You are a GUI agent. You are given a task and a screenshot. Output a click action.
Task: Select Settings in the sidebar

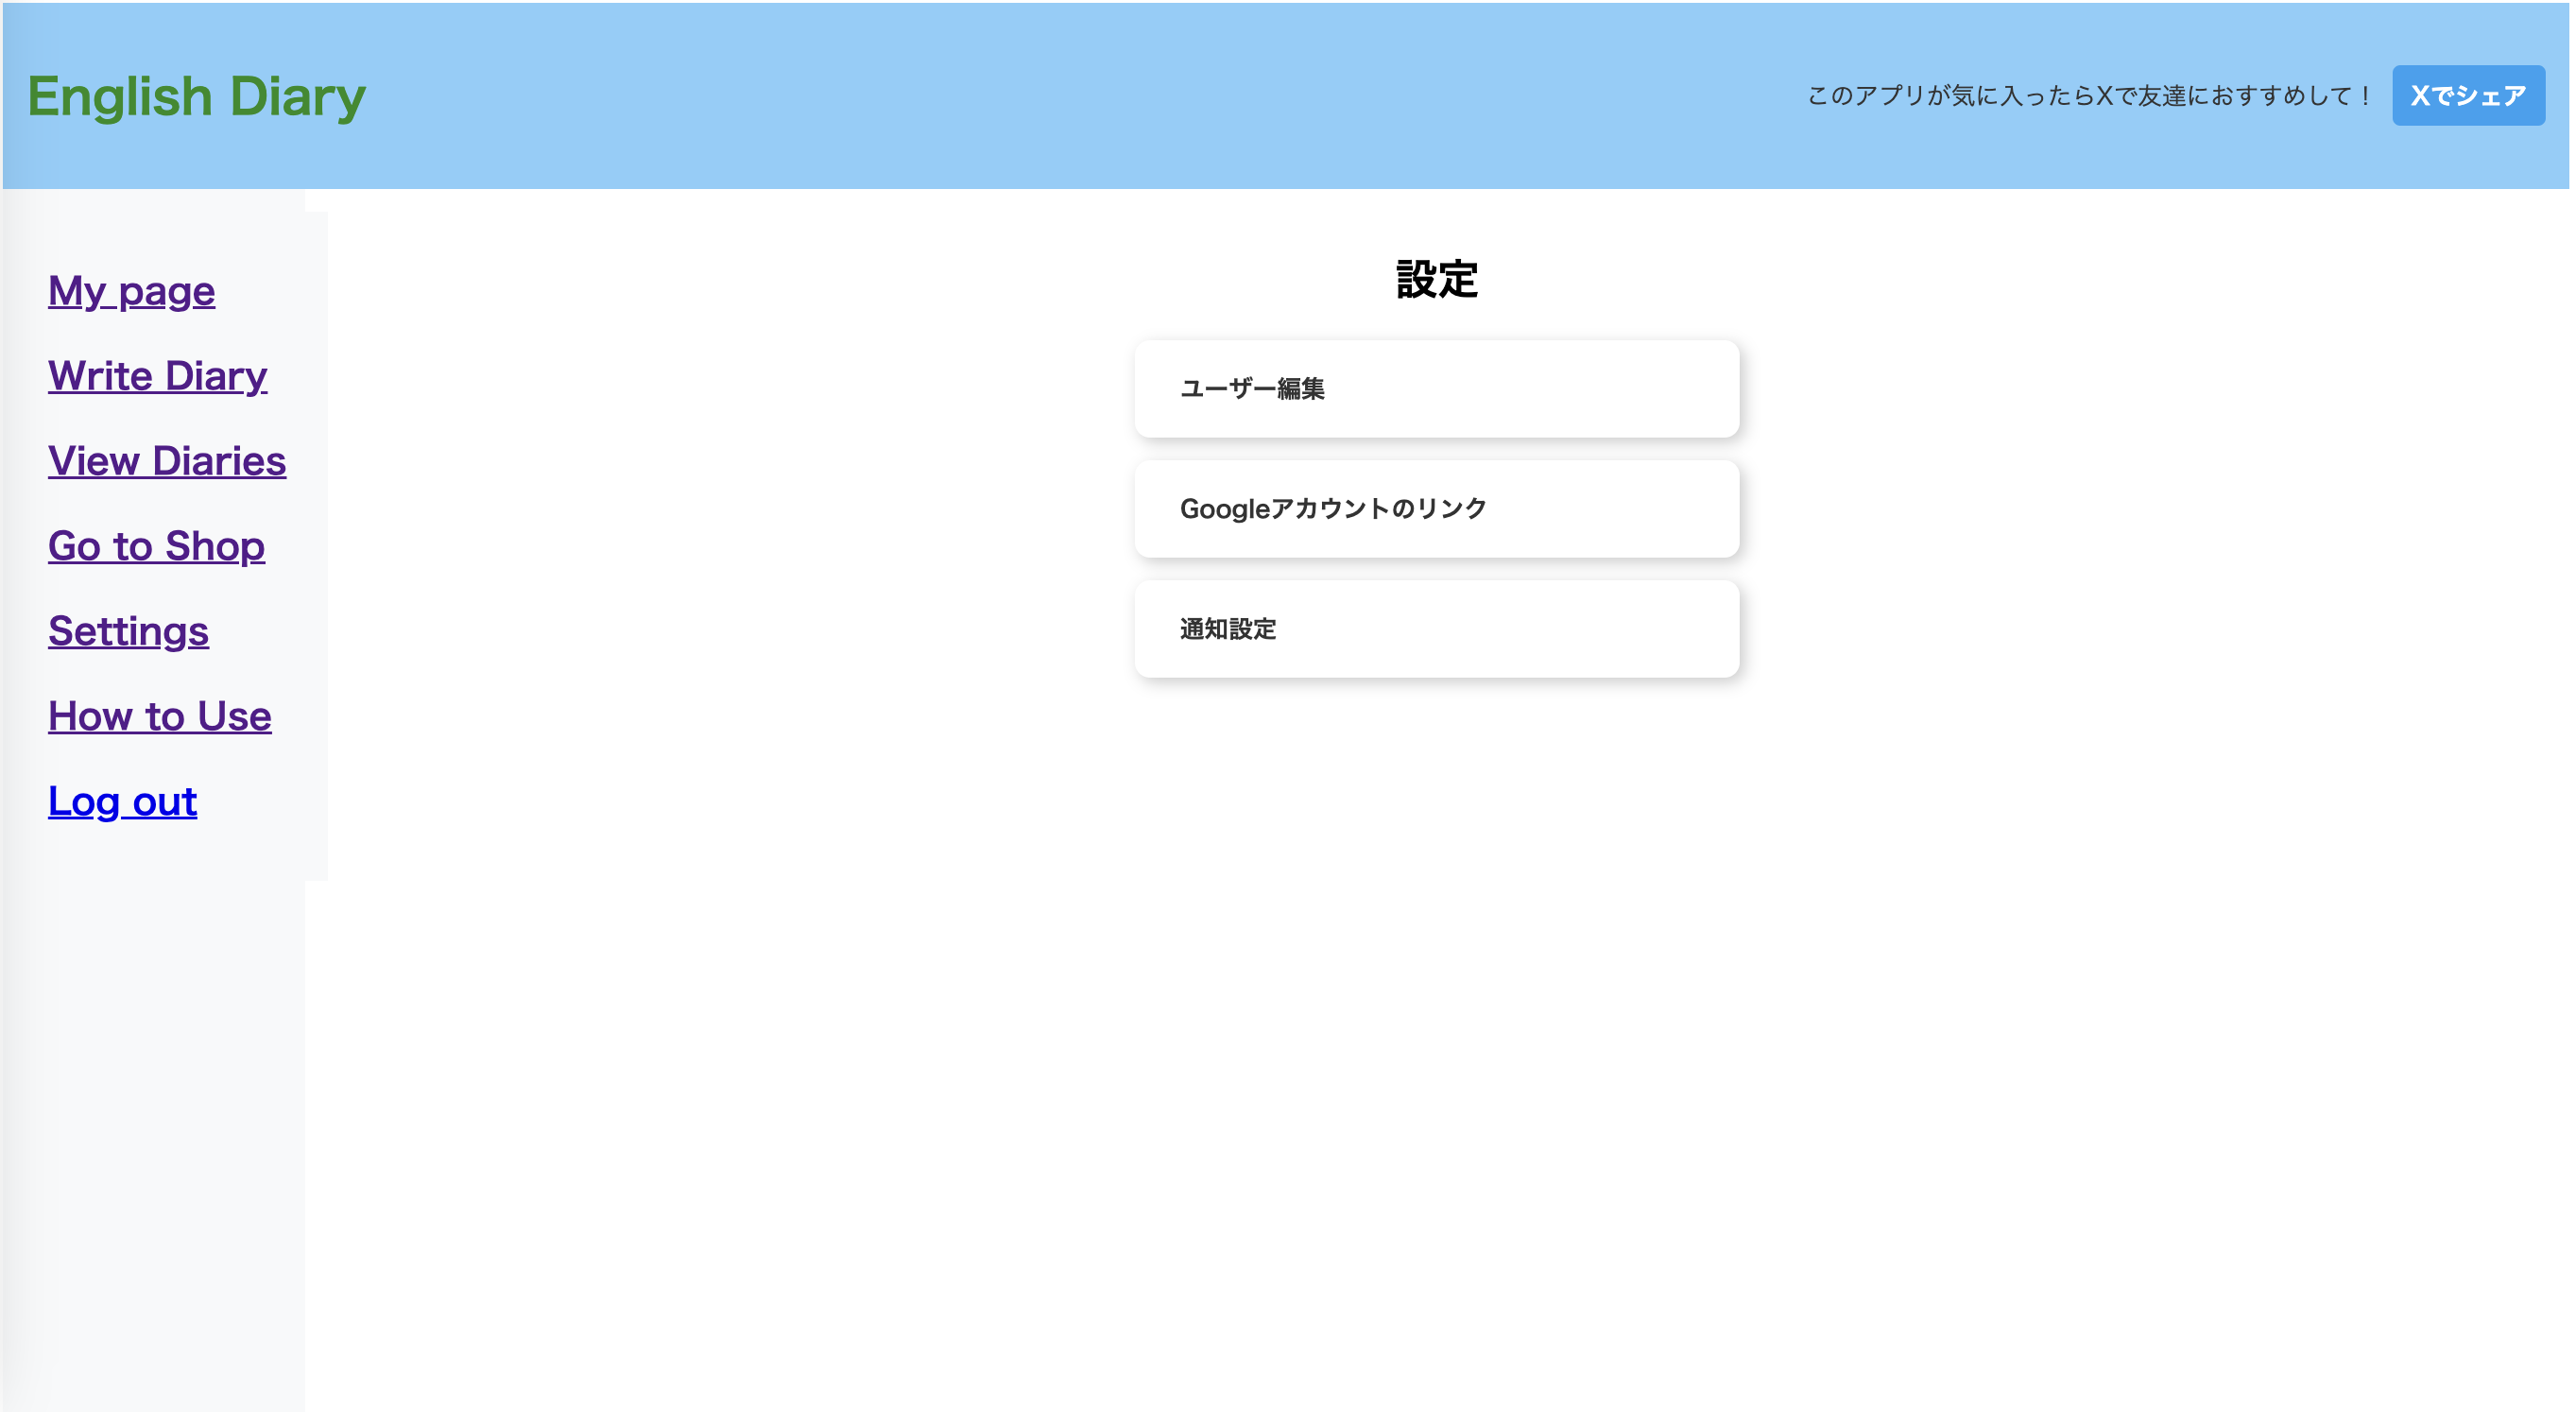tap(128, 631)
